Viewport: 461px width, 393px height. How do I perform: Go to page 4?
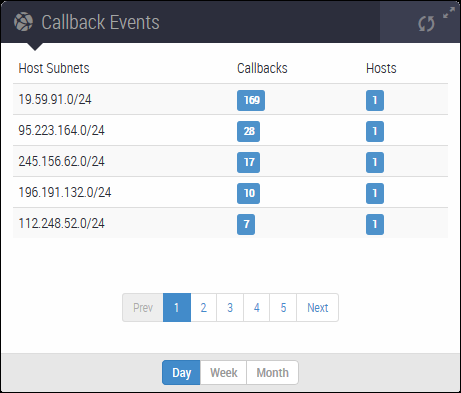point(256,307)
